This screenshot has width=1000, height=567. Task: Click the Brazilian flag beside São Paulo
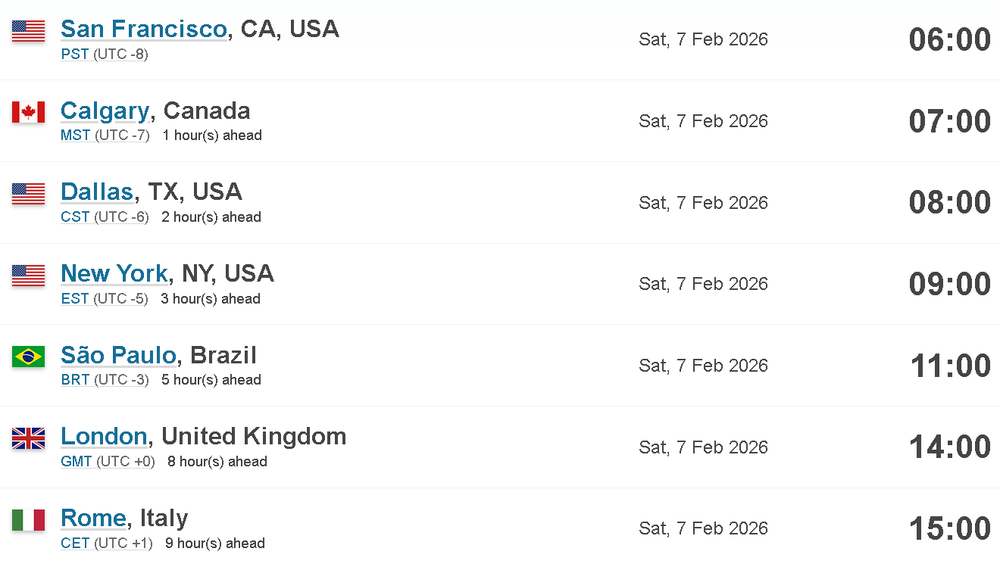(29, 357)
